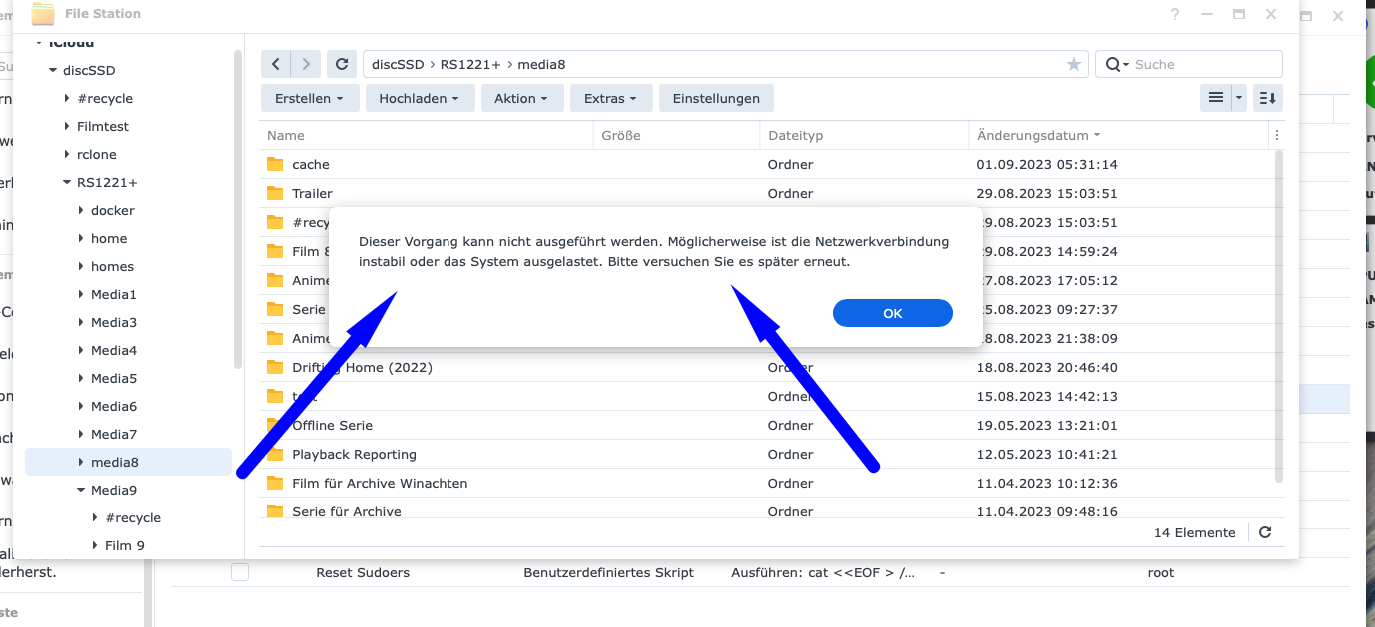Viewport: 1375px width, 627px height.
Task: Open Einstellungen settings
Action: coord(716,98)
